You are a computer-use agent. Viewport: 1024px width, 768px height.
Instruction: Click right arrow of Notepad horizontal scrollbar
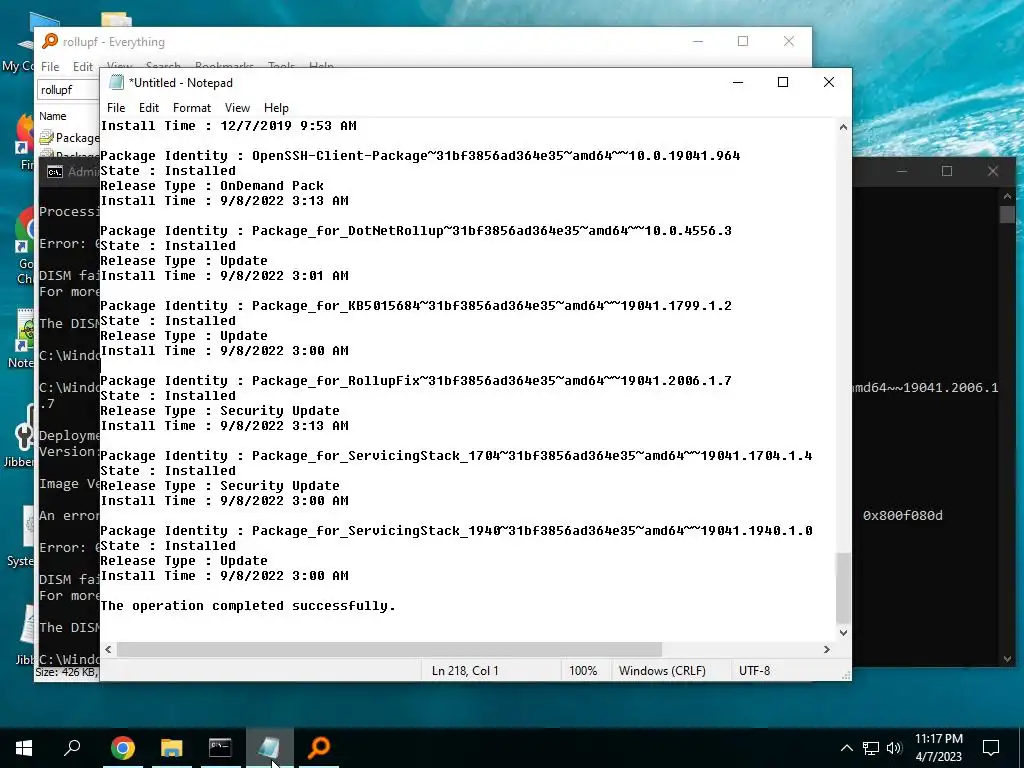point(827,649)
